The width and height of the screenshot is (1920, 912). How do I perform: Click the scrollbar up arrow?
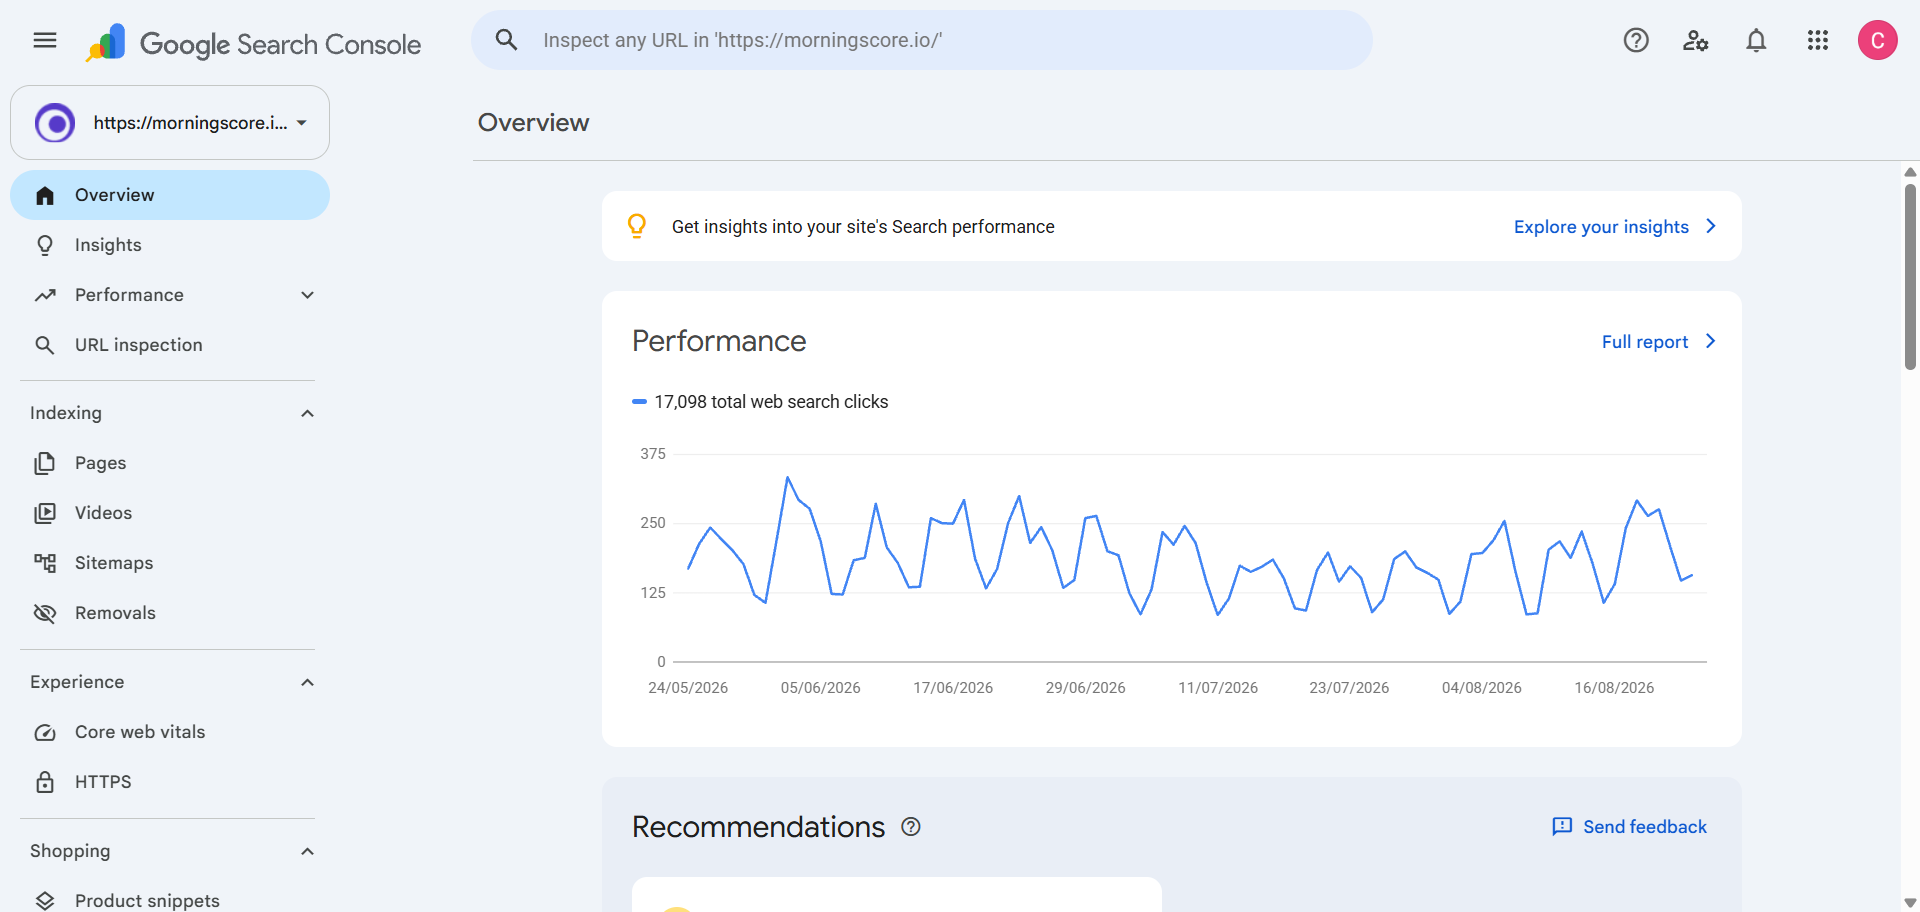[x=1910, y=172]
